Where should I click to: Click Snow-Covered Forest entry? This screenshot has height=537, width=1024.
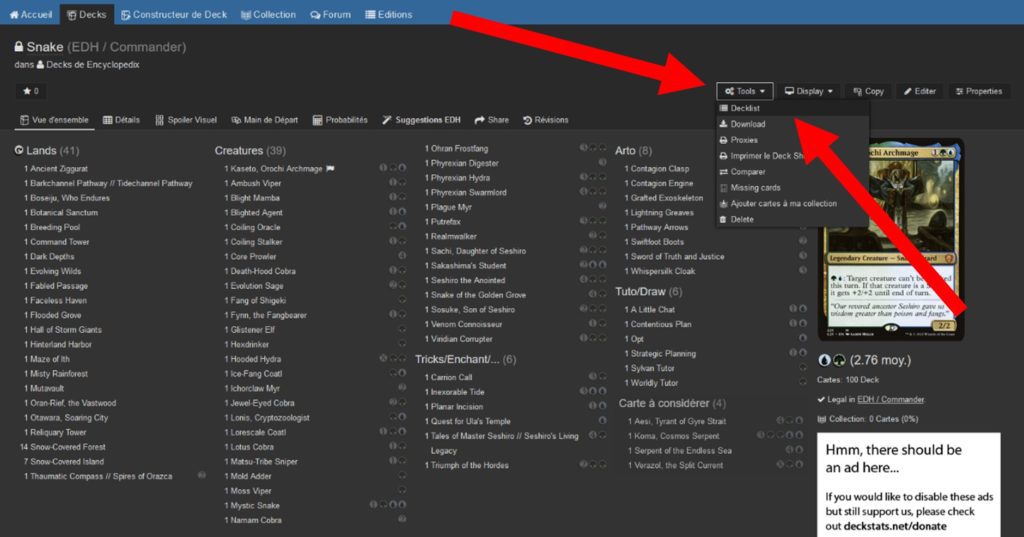[x=68, y=447]
